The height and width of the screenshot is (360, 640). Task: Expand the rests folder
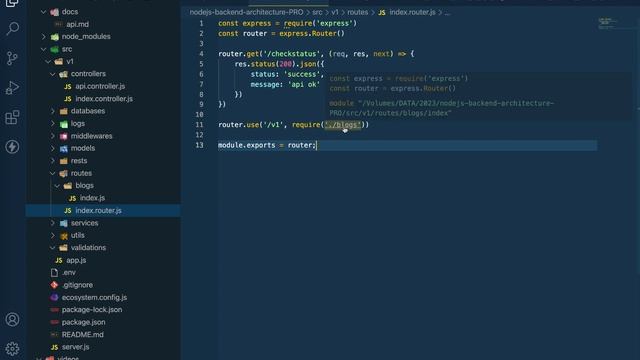click(x=53, y=161)
